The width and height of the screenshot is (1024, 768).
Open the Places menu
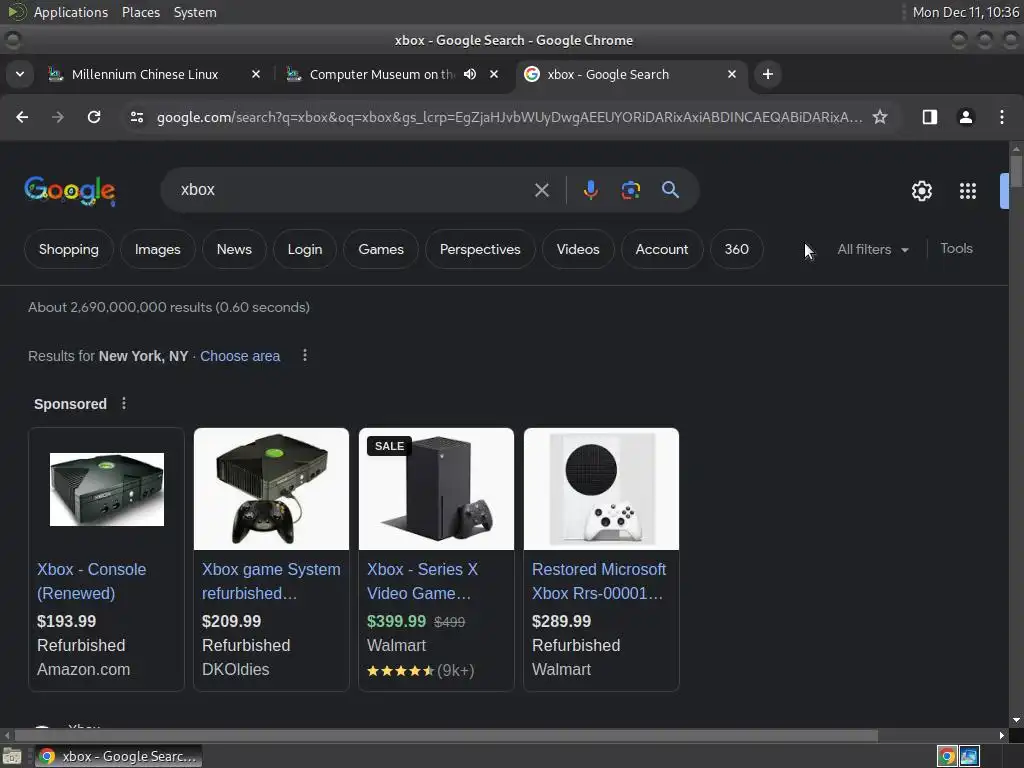click(x=141, y=12)
